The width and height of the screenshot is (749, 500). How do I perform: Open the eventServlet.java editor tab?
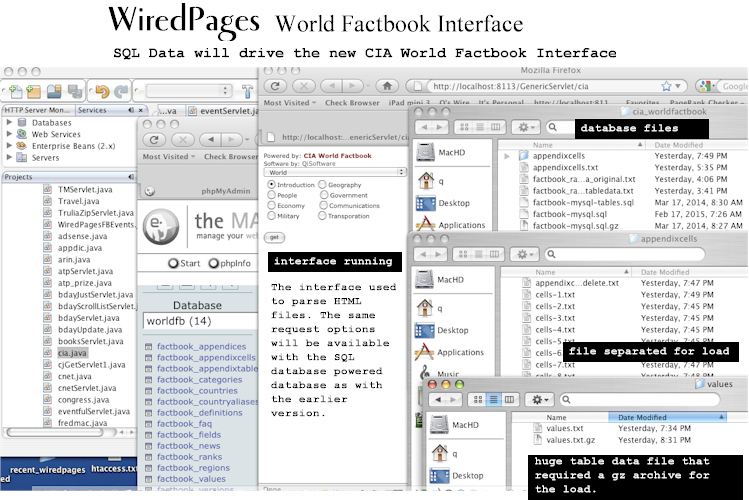[x=224, y=111]
